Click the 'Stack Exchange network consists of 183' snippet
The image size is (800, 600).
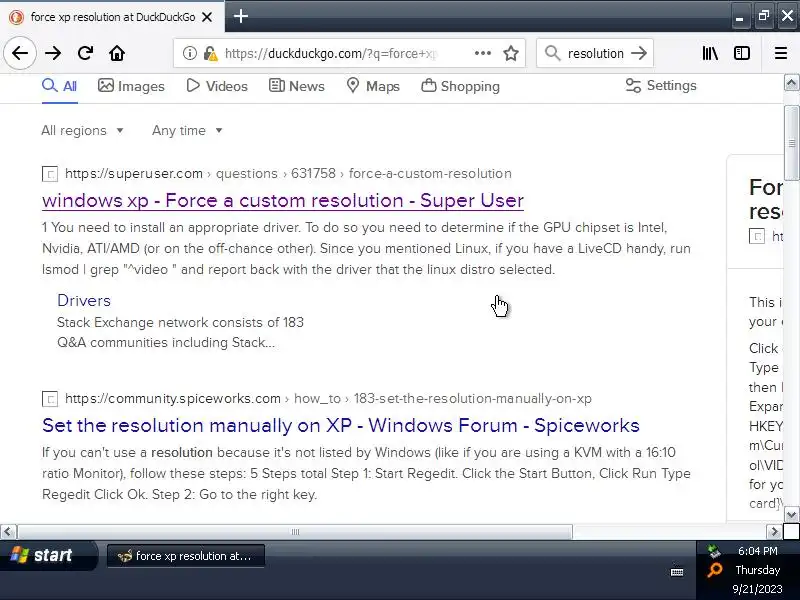click(x=180, y=322)
